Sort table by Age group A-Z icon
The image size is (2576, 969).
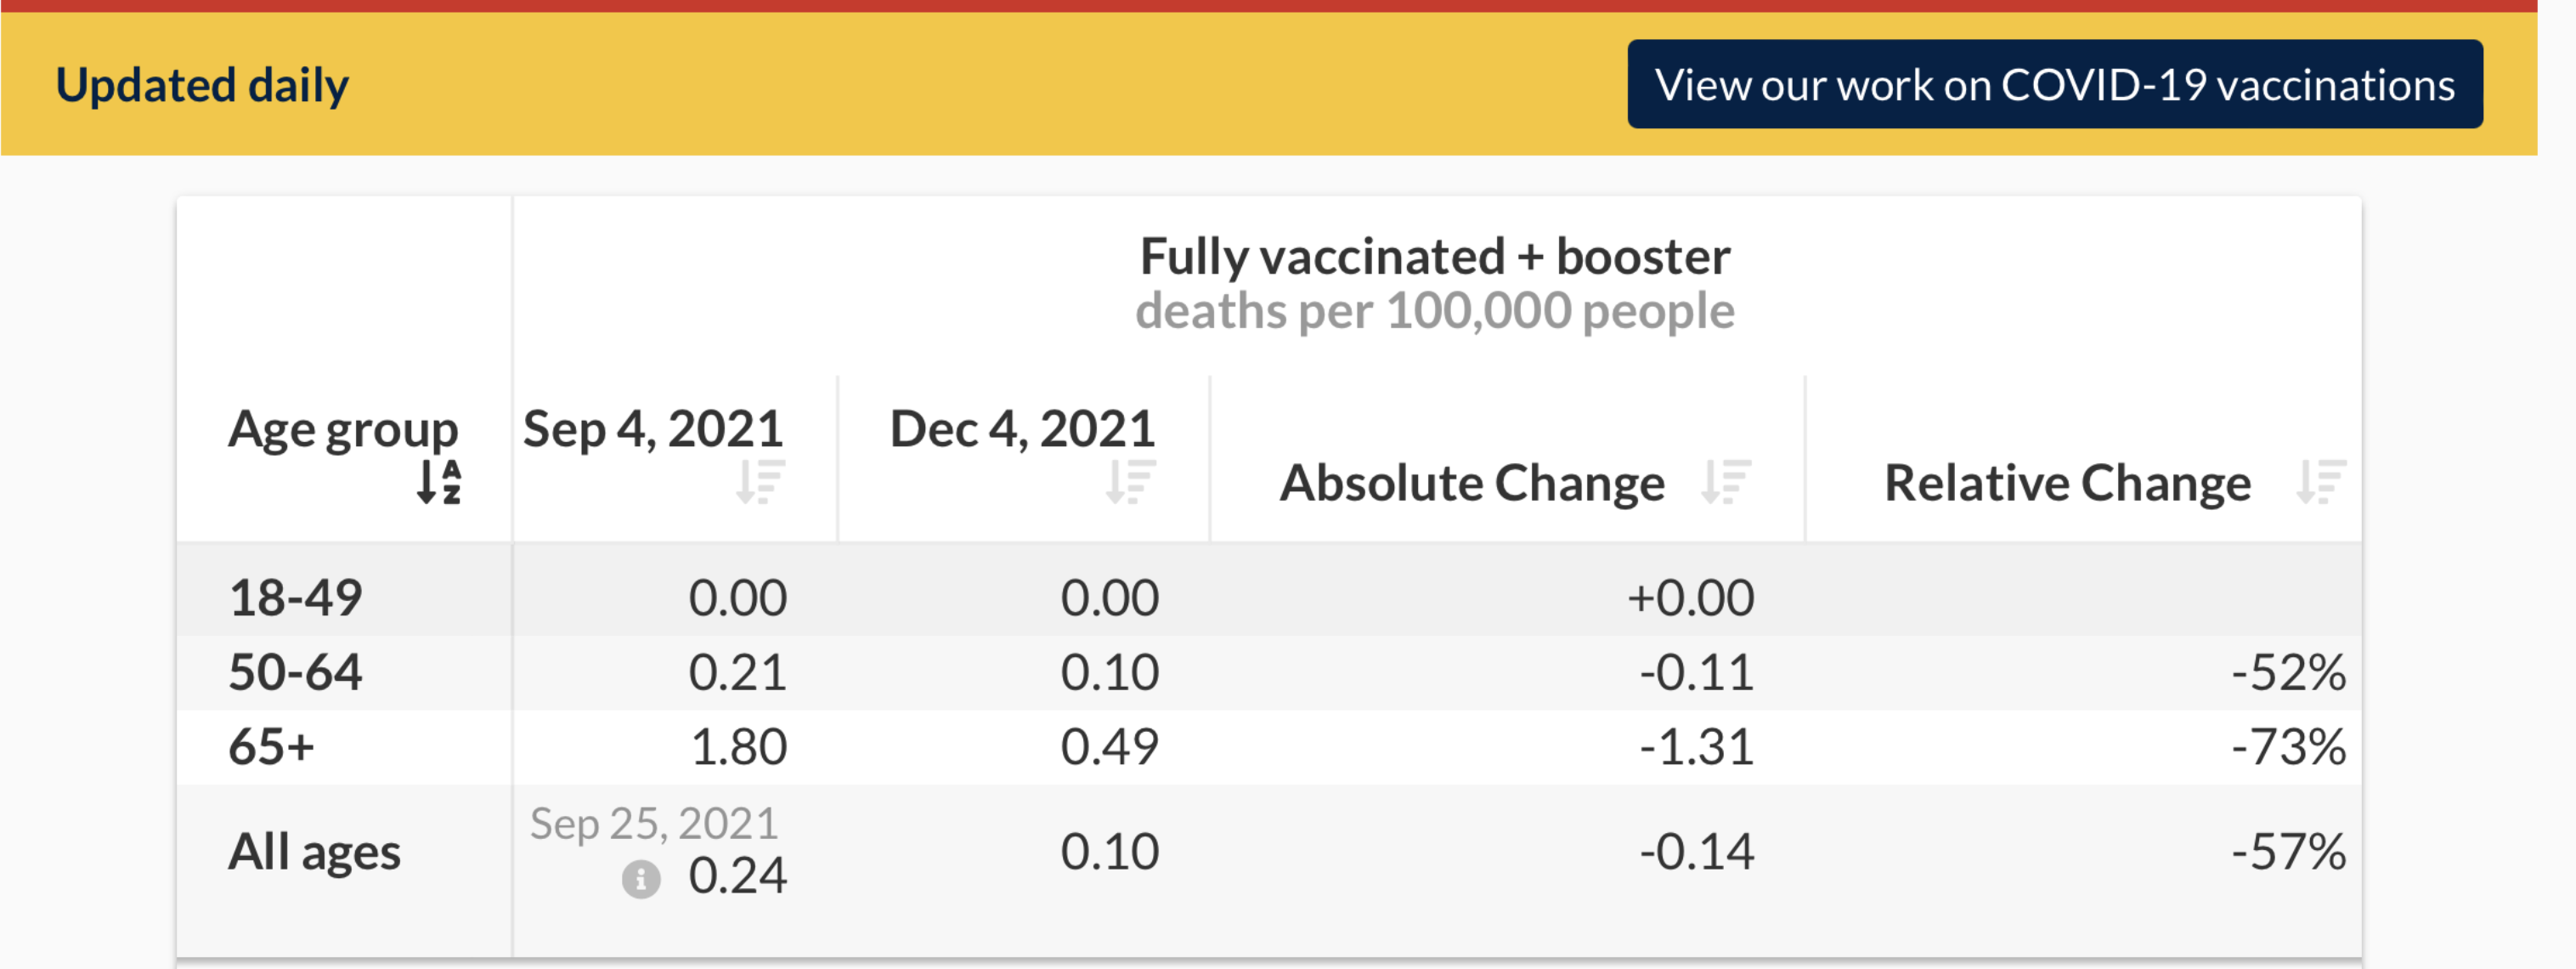click(439, 482)
